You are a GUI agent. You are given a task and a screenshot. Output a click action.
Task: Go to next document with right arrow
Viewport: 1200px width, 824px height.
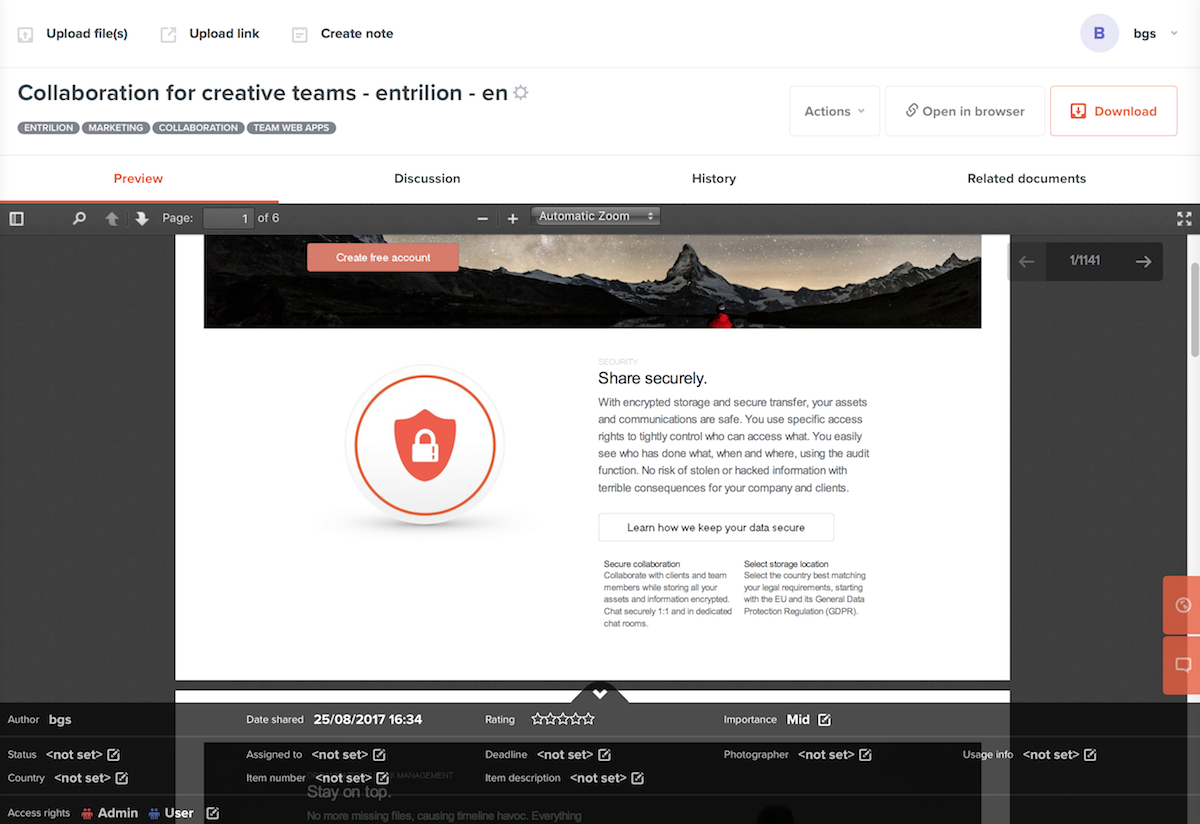pos(1143,261)
